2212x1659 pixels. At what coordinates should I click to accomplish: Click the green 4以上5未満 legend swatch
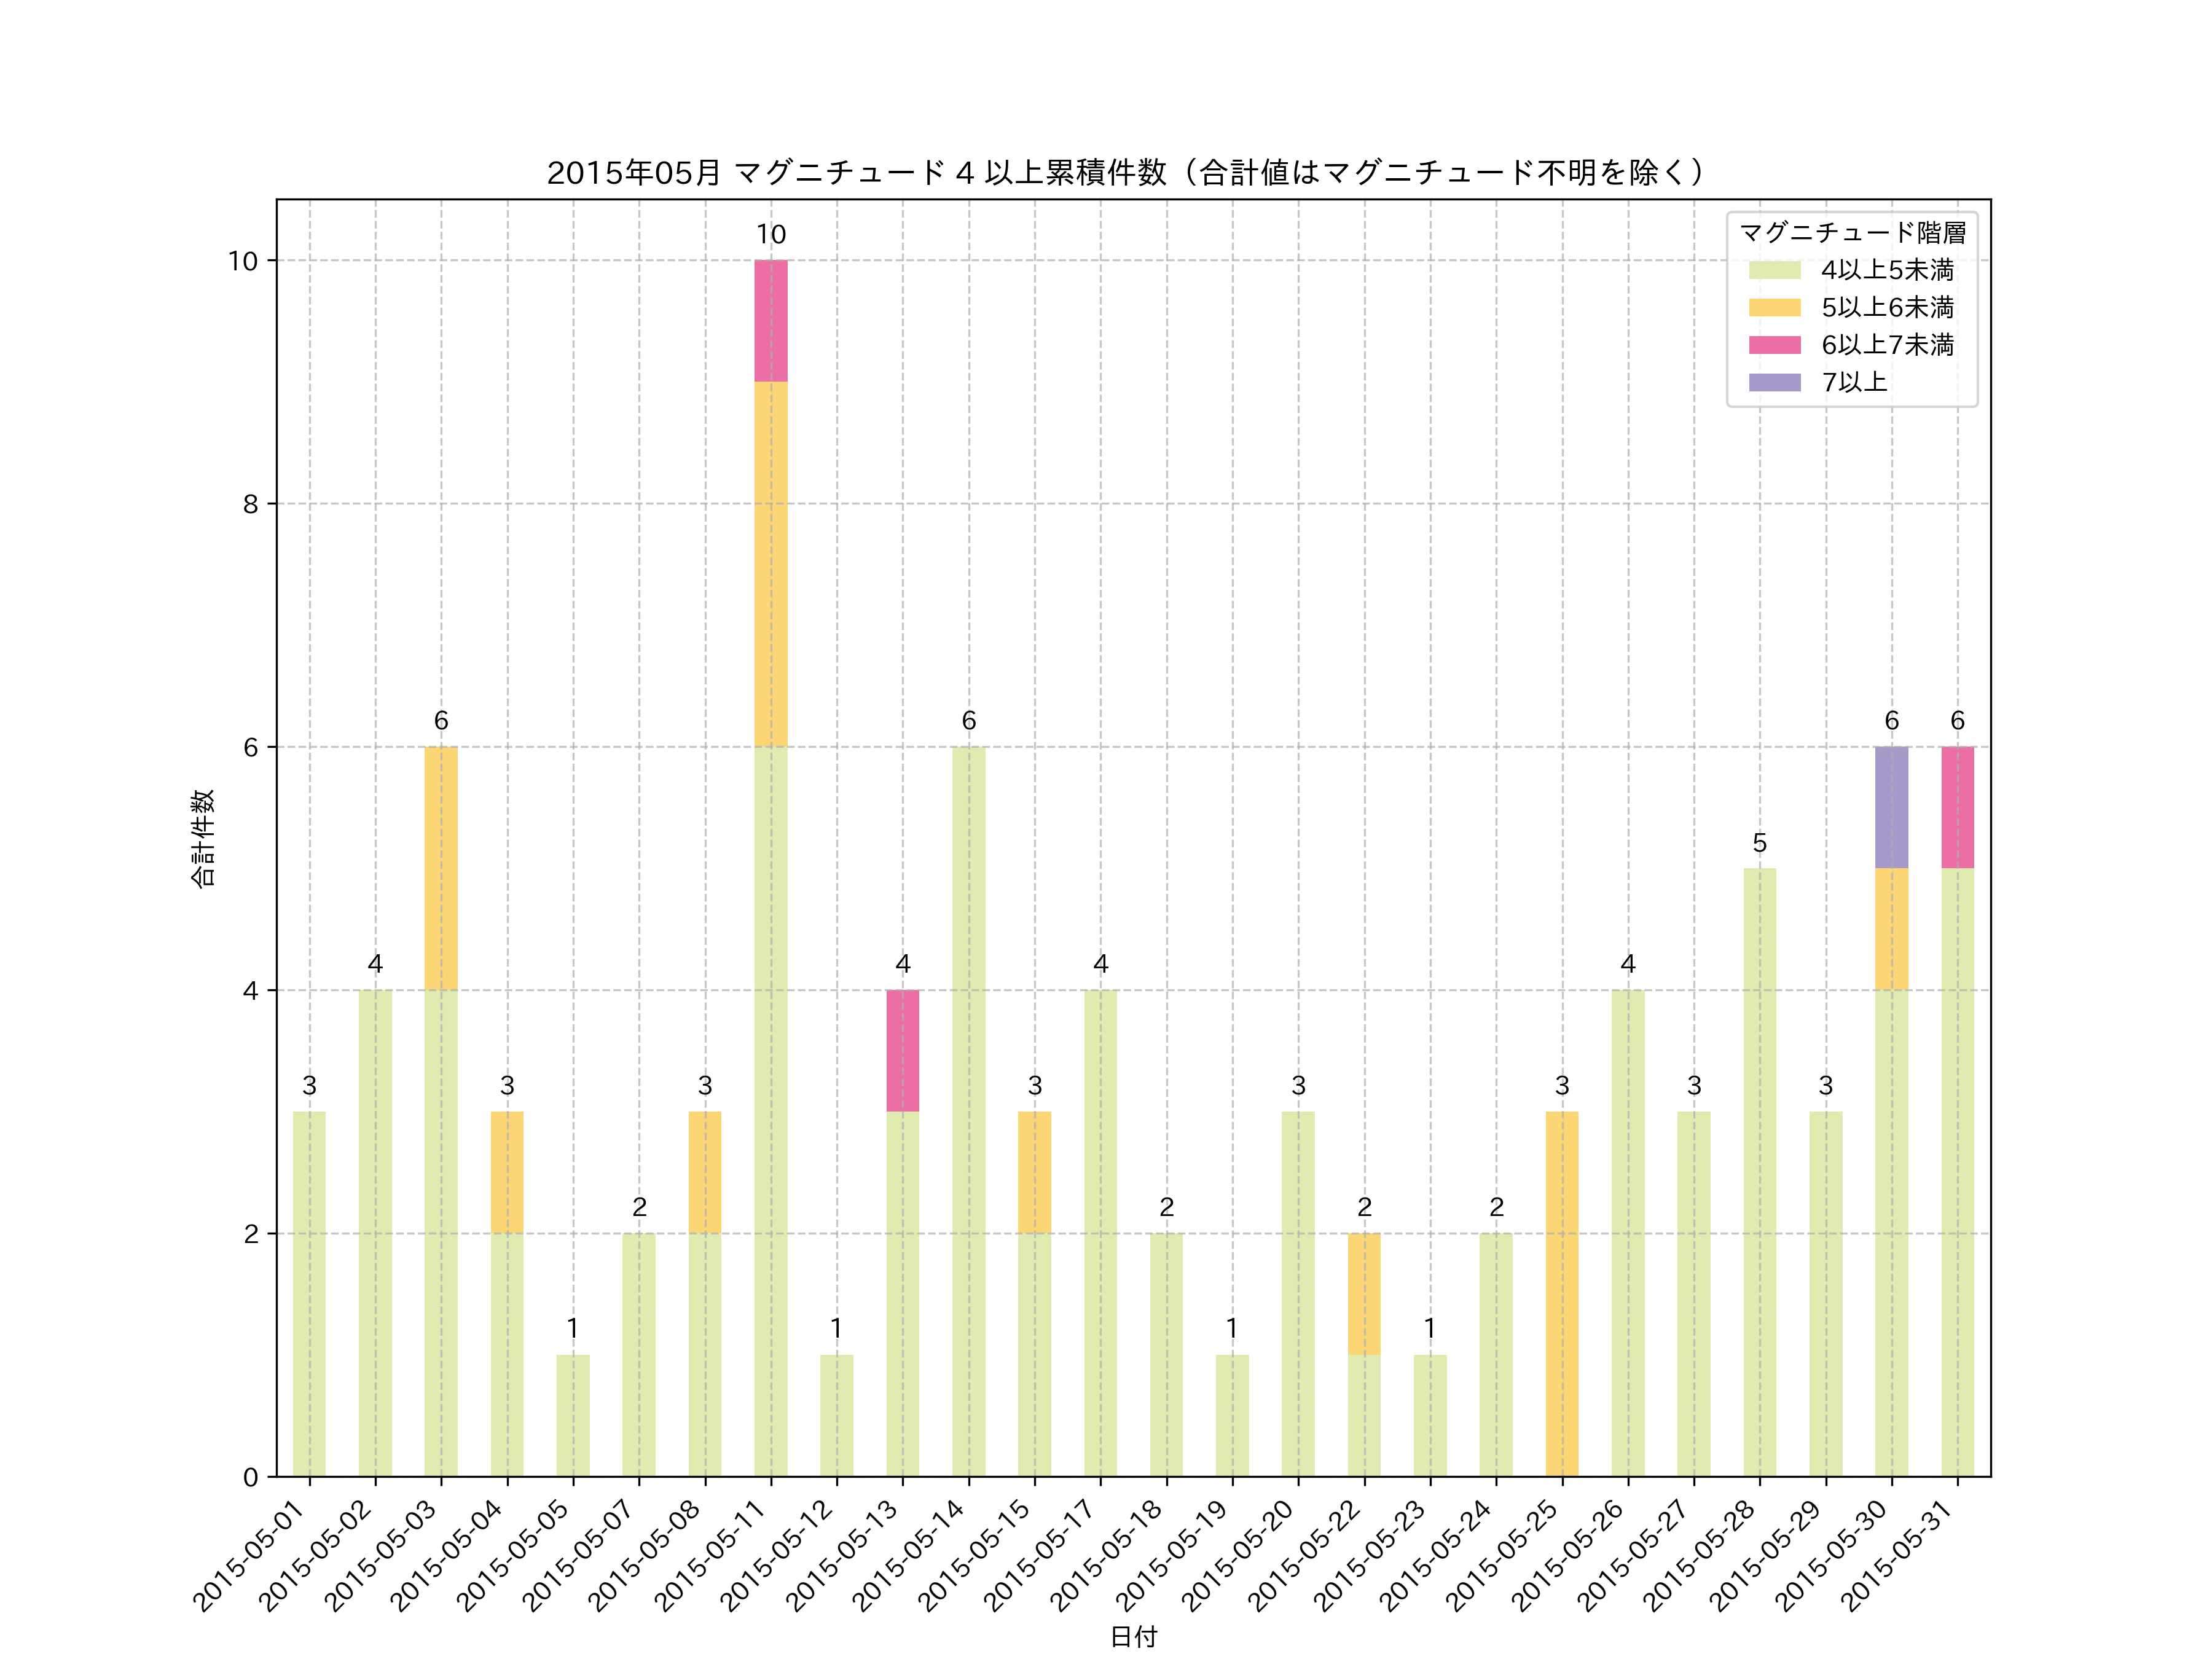[x=1774, y=270]
